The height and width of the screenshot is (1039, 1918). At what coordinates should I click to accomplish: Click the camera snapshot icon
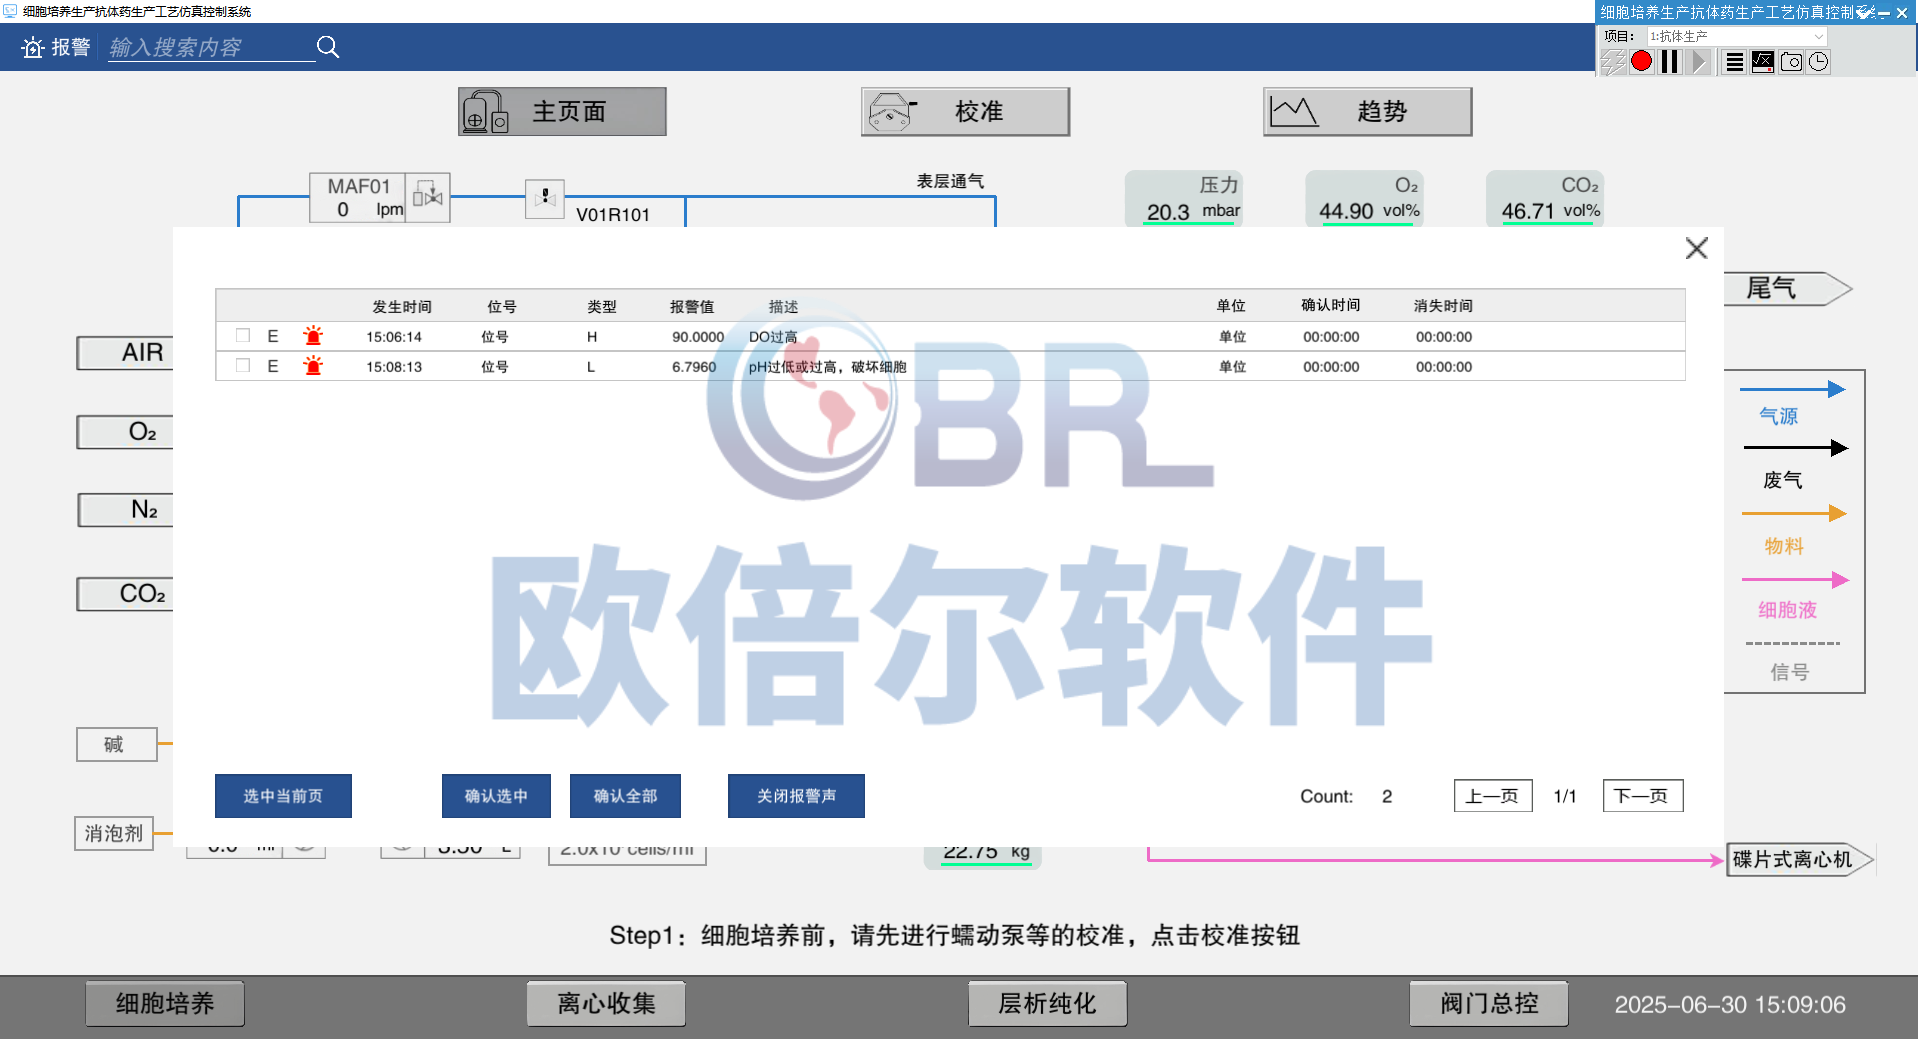pos(1791,62)
